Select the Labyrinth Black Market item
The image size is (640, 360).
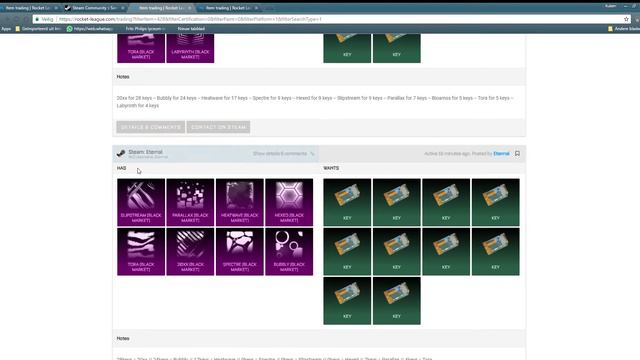[190, 48]
